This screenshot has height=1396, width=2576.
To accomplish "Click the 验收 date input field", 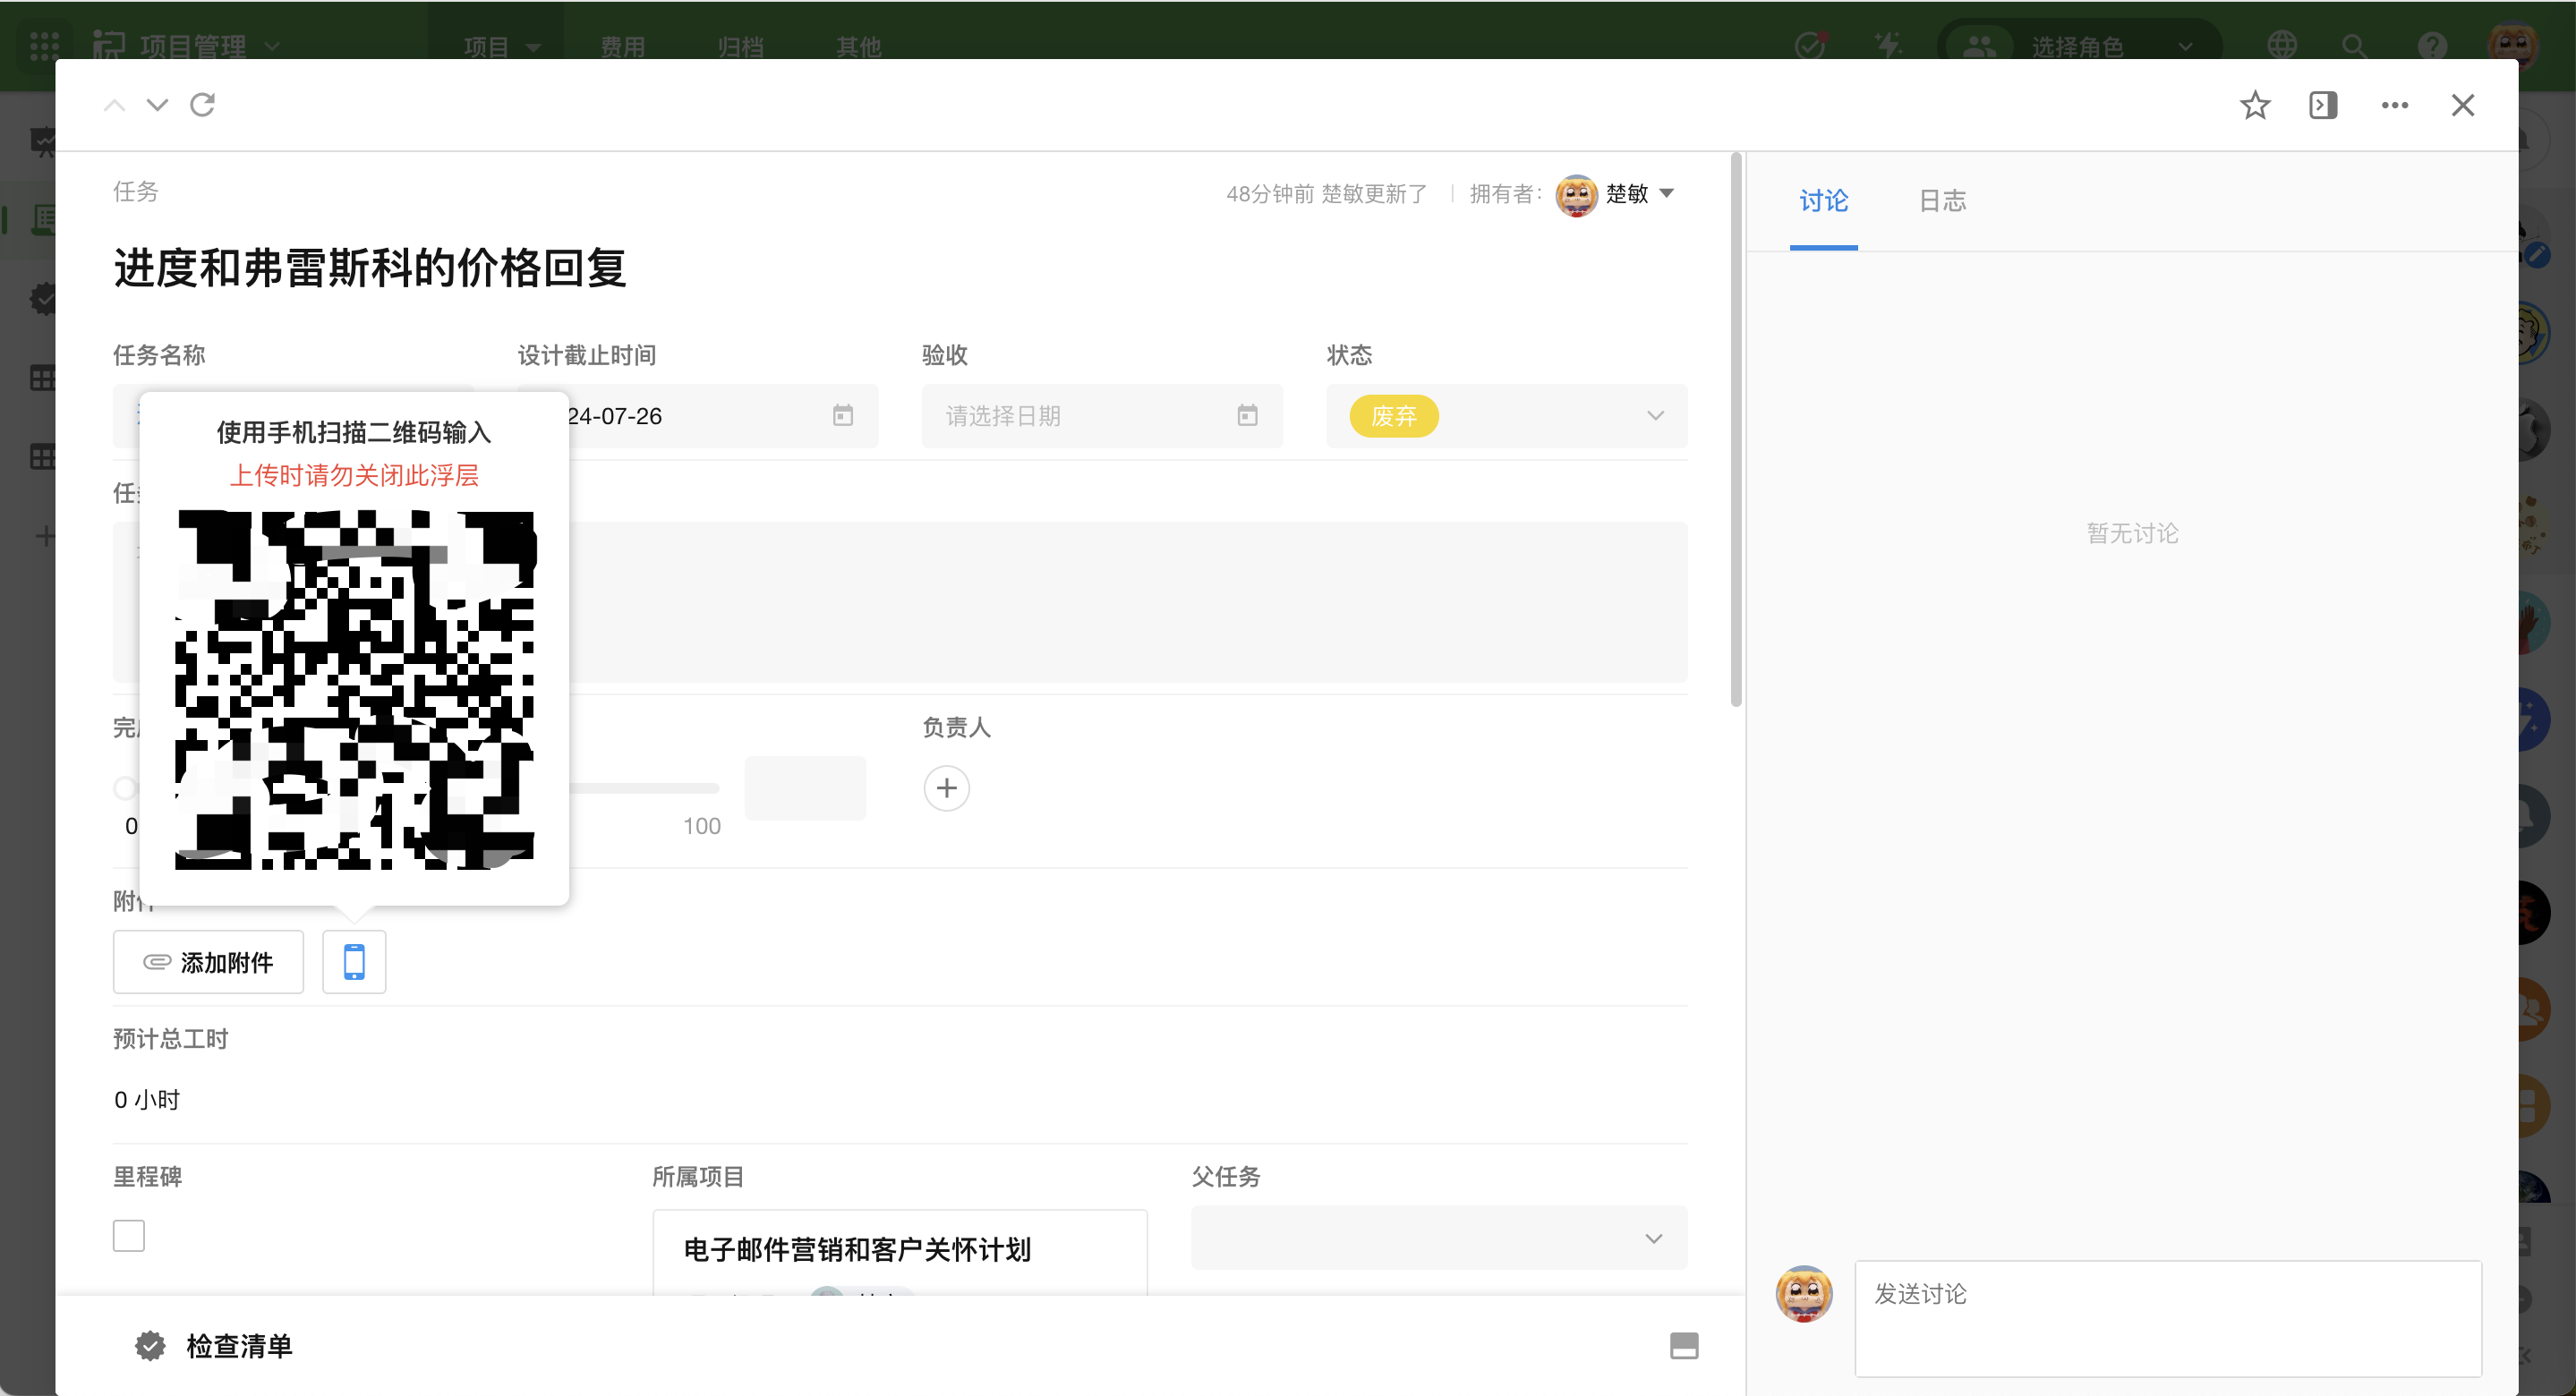I will click(1102, 416).
